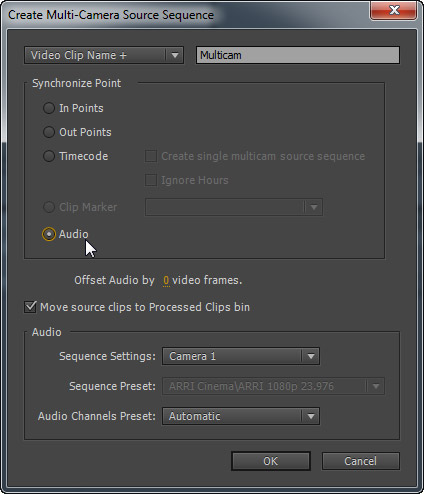The image size is (424, 494).
Task: Tick Create single multicam source sequence checkbox
Action: coord(151,156)
